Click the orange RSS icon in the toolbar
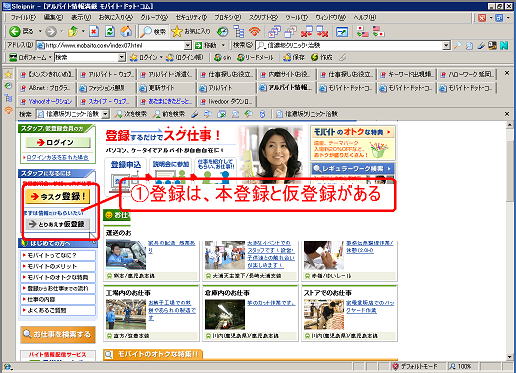 (255, 32)
